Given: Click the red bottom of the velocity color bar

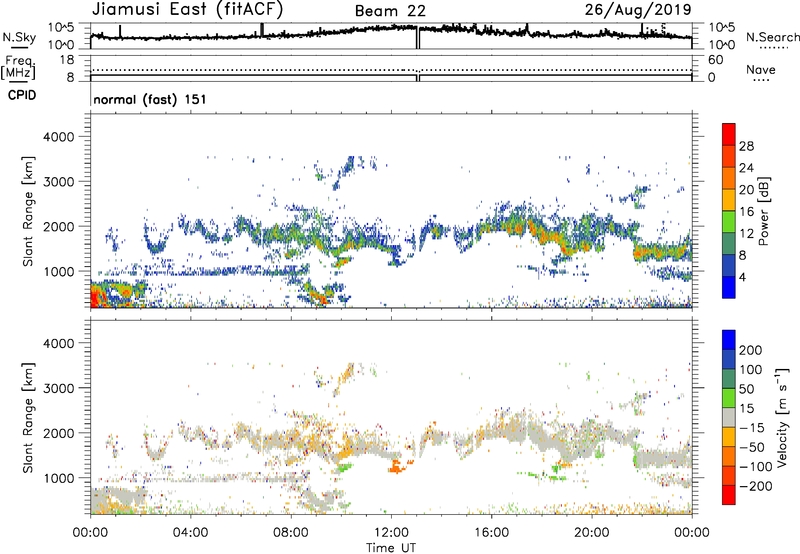Looking at the screenshot, I should pyautogui.click(x=729, y=495).
